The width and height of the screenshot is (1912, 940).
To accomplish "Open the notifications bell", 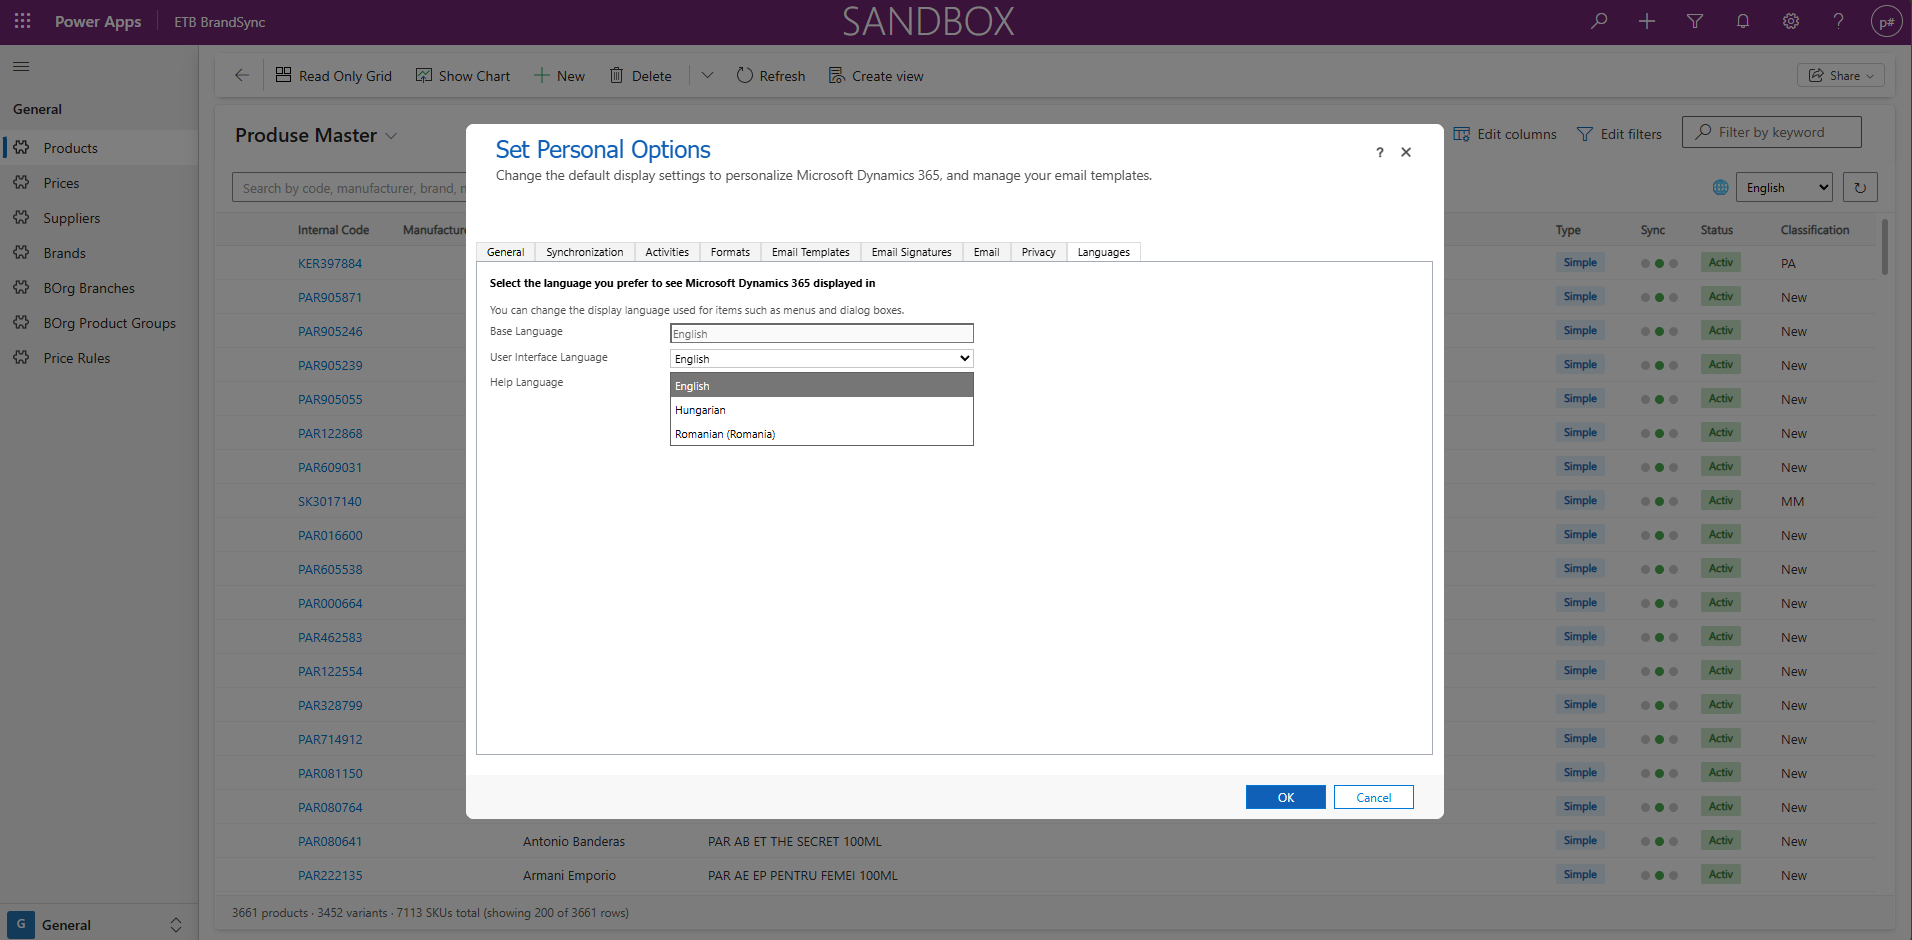I will [1743, 21].
